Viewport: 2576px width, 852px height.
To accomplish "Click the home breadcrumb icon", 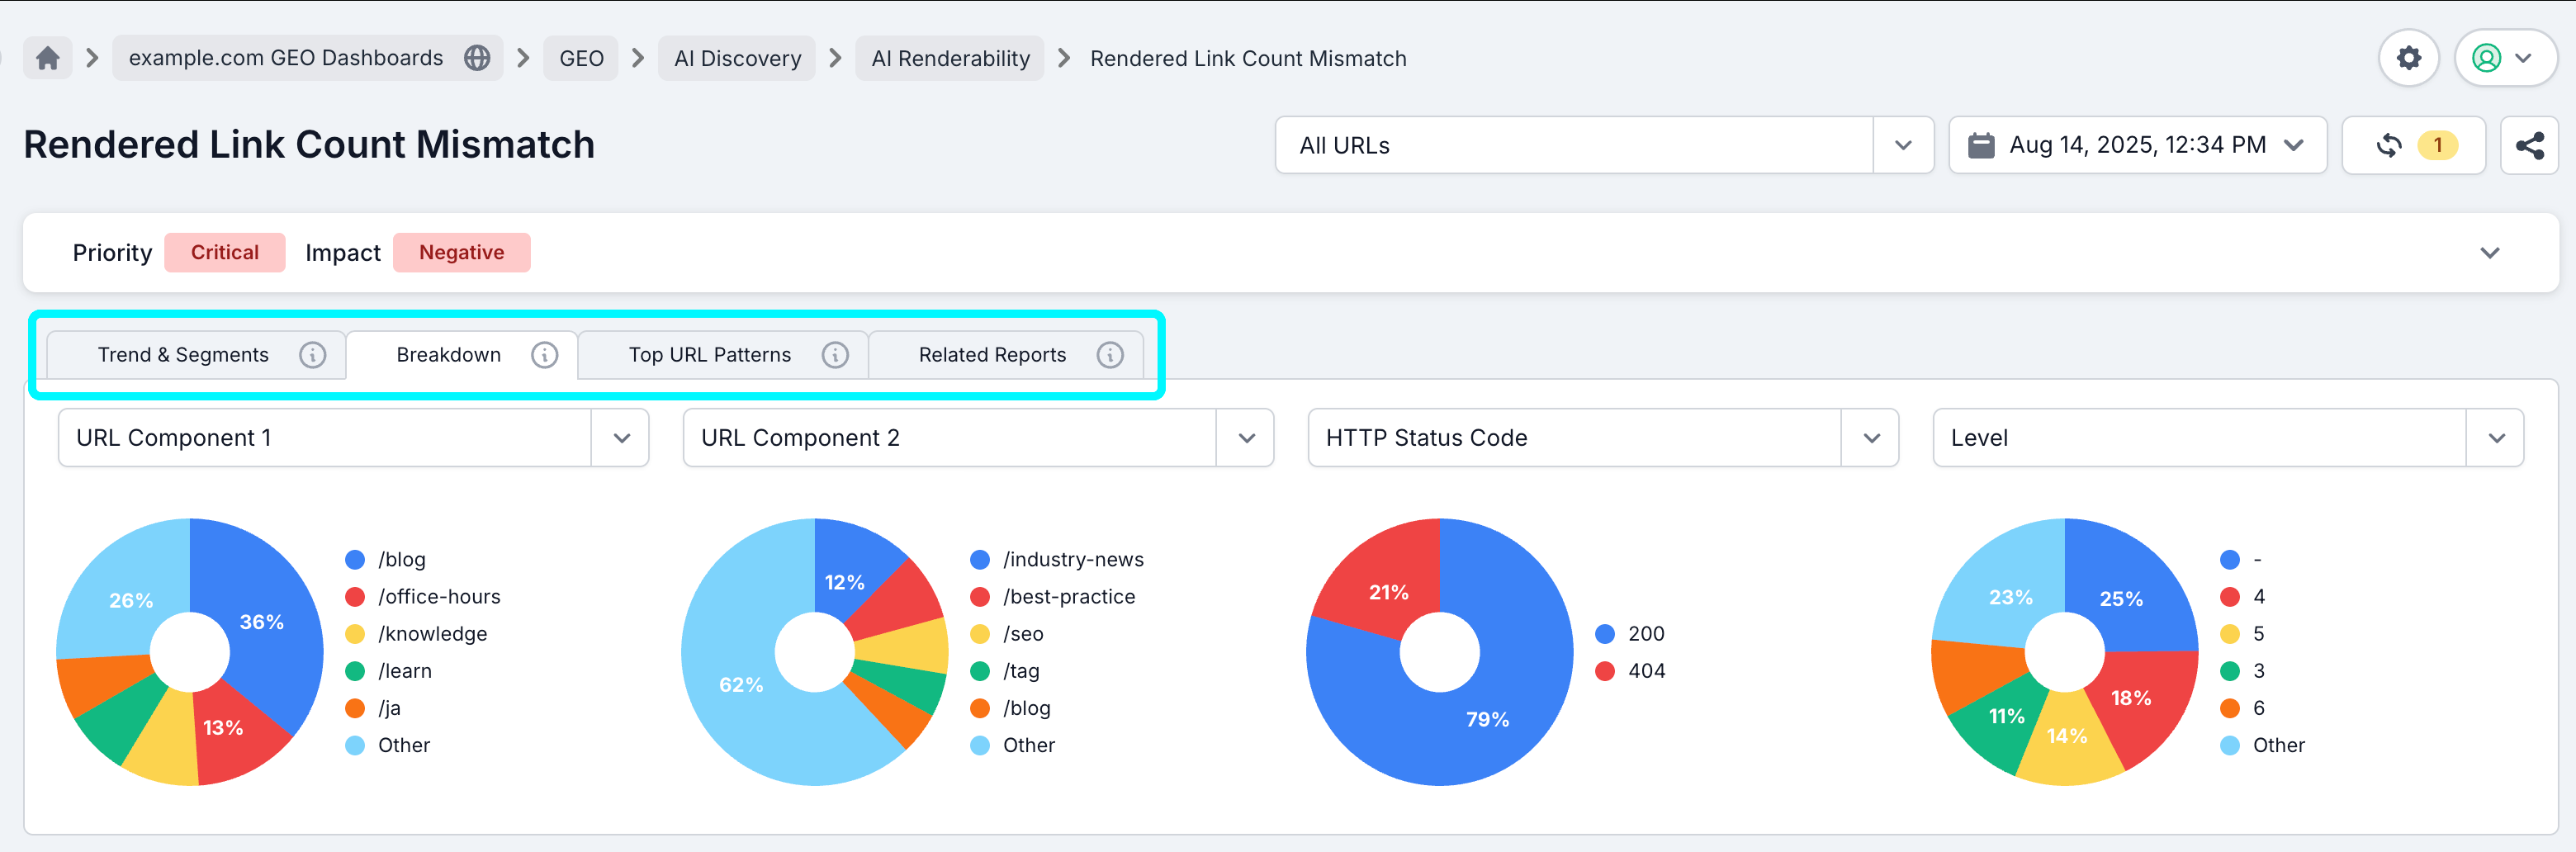I will point(47,58).
